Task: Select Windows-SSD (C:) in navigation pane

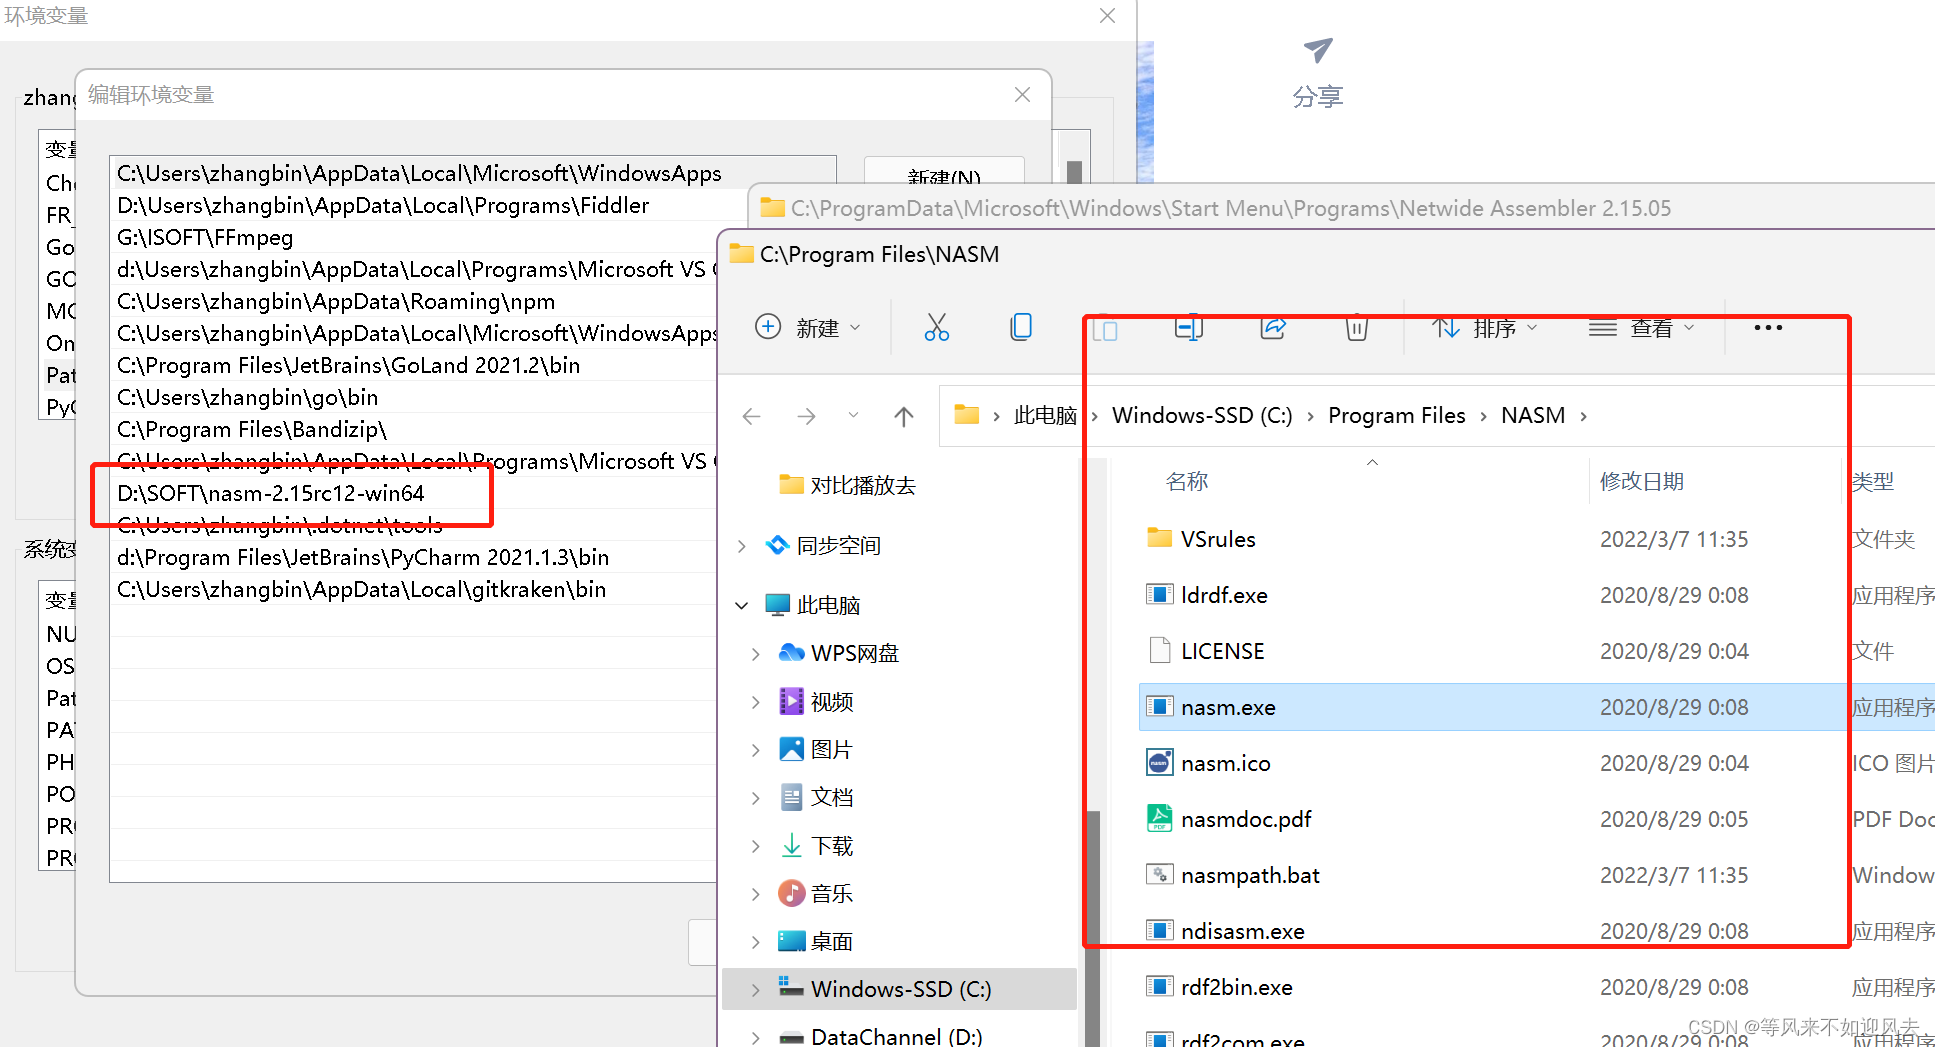Action: [x=900, y=989]
